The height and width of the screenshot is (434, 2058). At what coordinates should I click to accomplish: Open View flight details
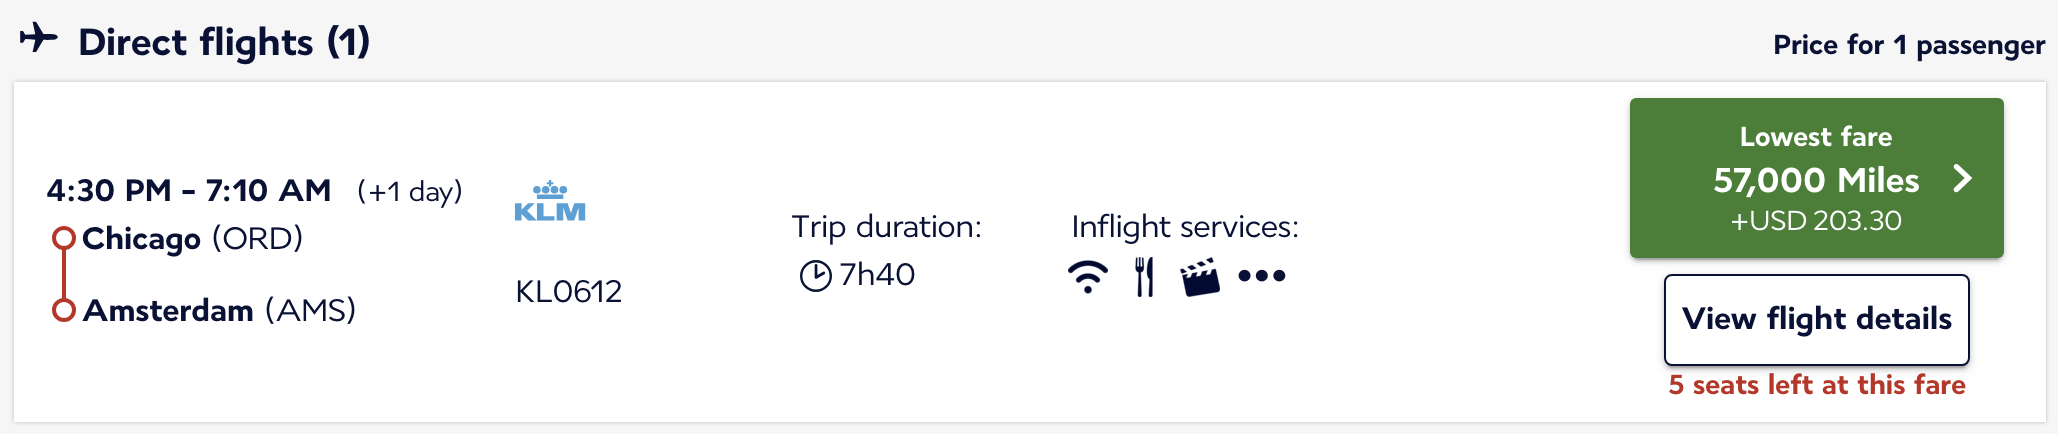(1816, 319)
